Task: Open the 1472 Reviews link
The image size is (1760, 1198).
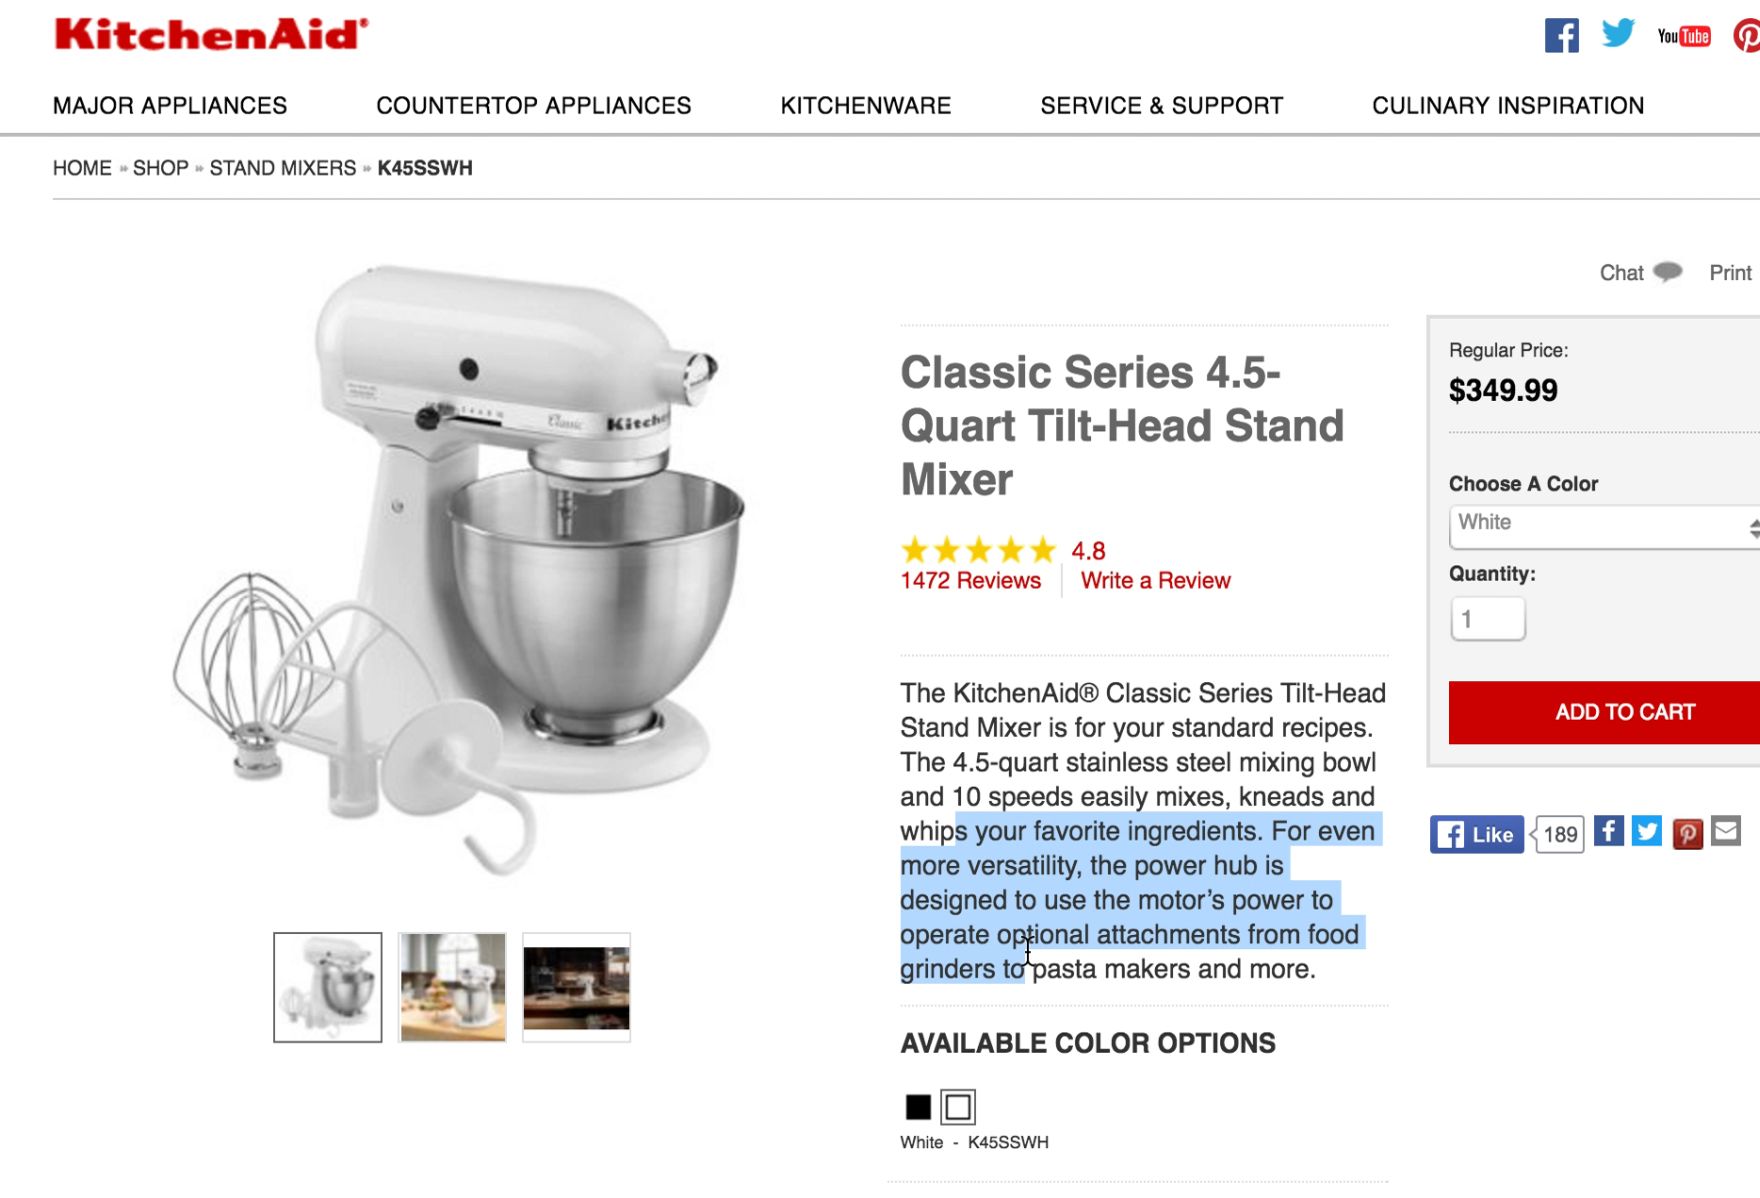Action: pos(970,581)
